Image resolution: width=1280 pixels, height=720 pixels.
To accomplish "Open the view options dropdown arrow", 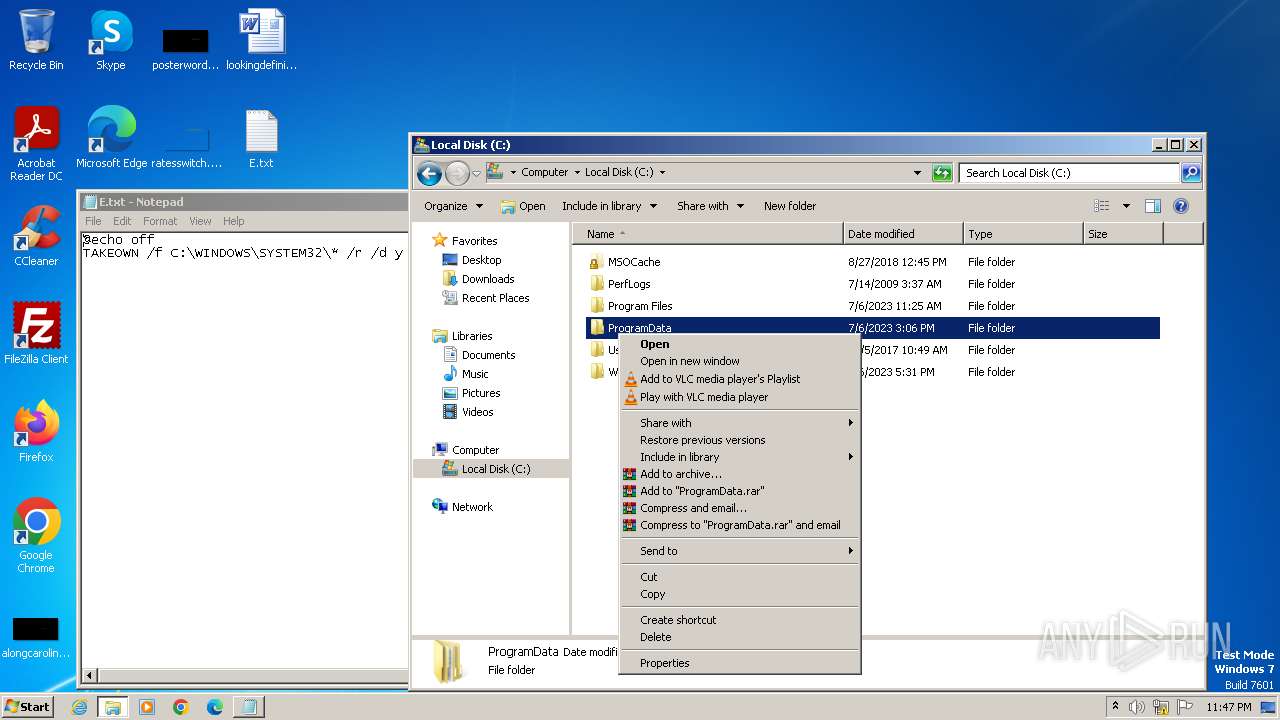I will pos(1126,206).
